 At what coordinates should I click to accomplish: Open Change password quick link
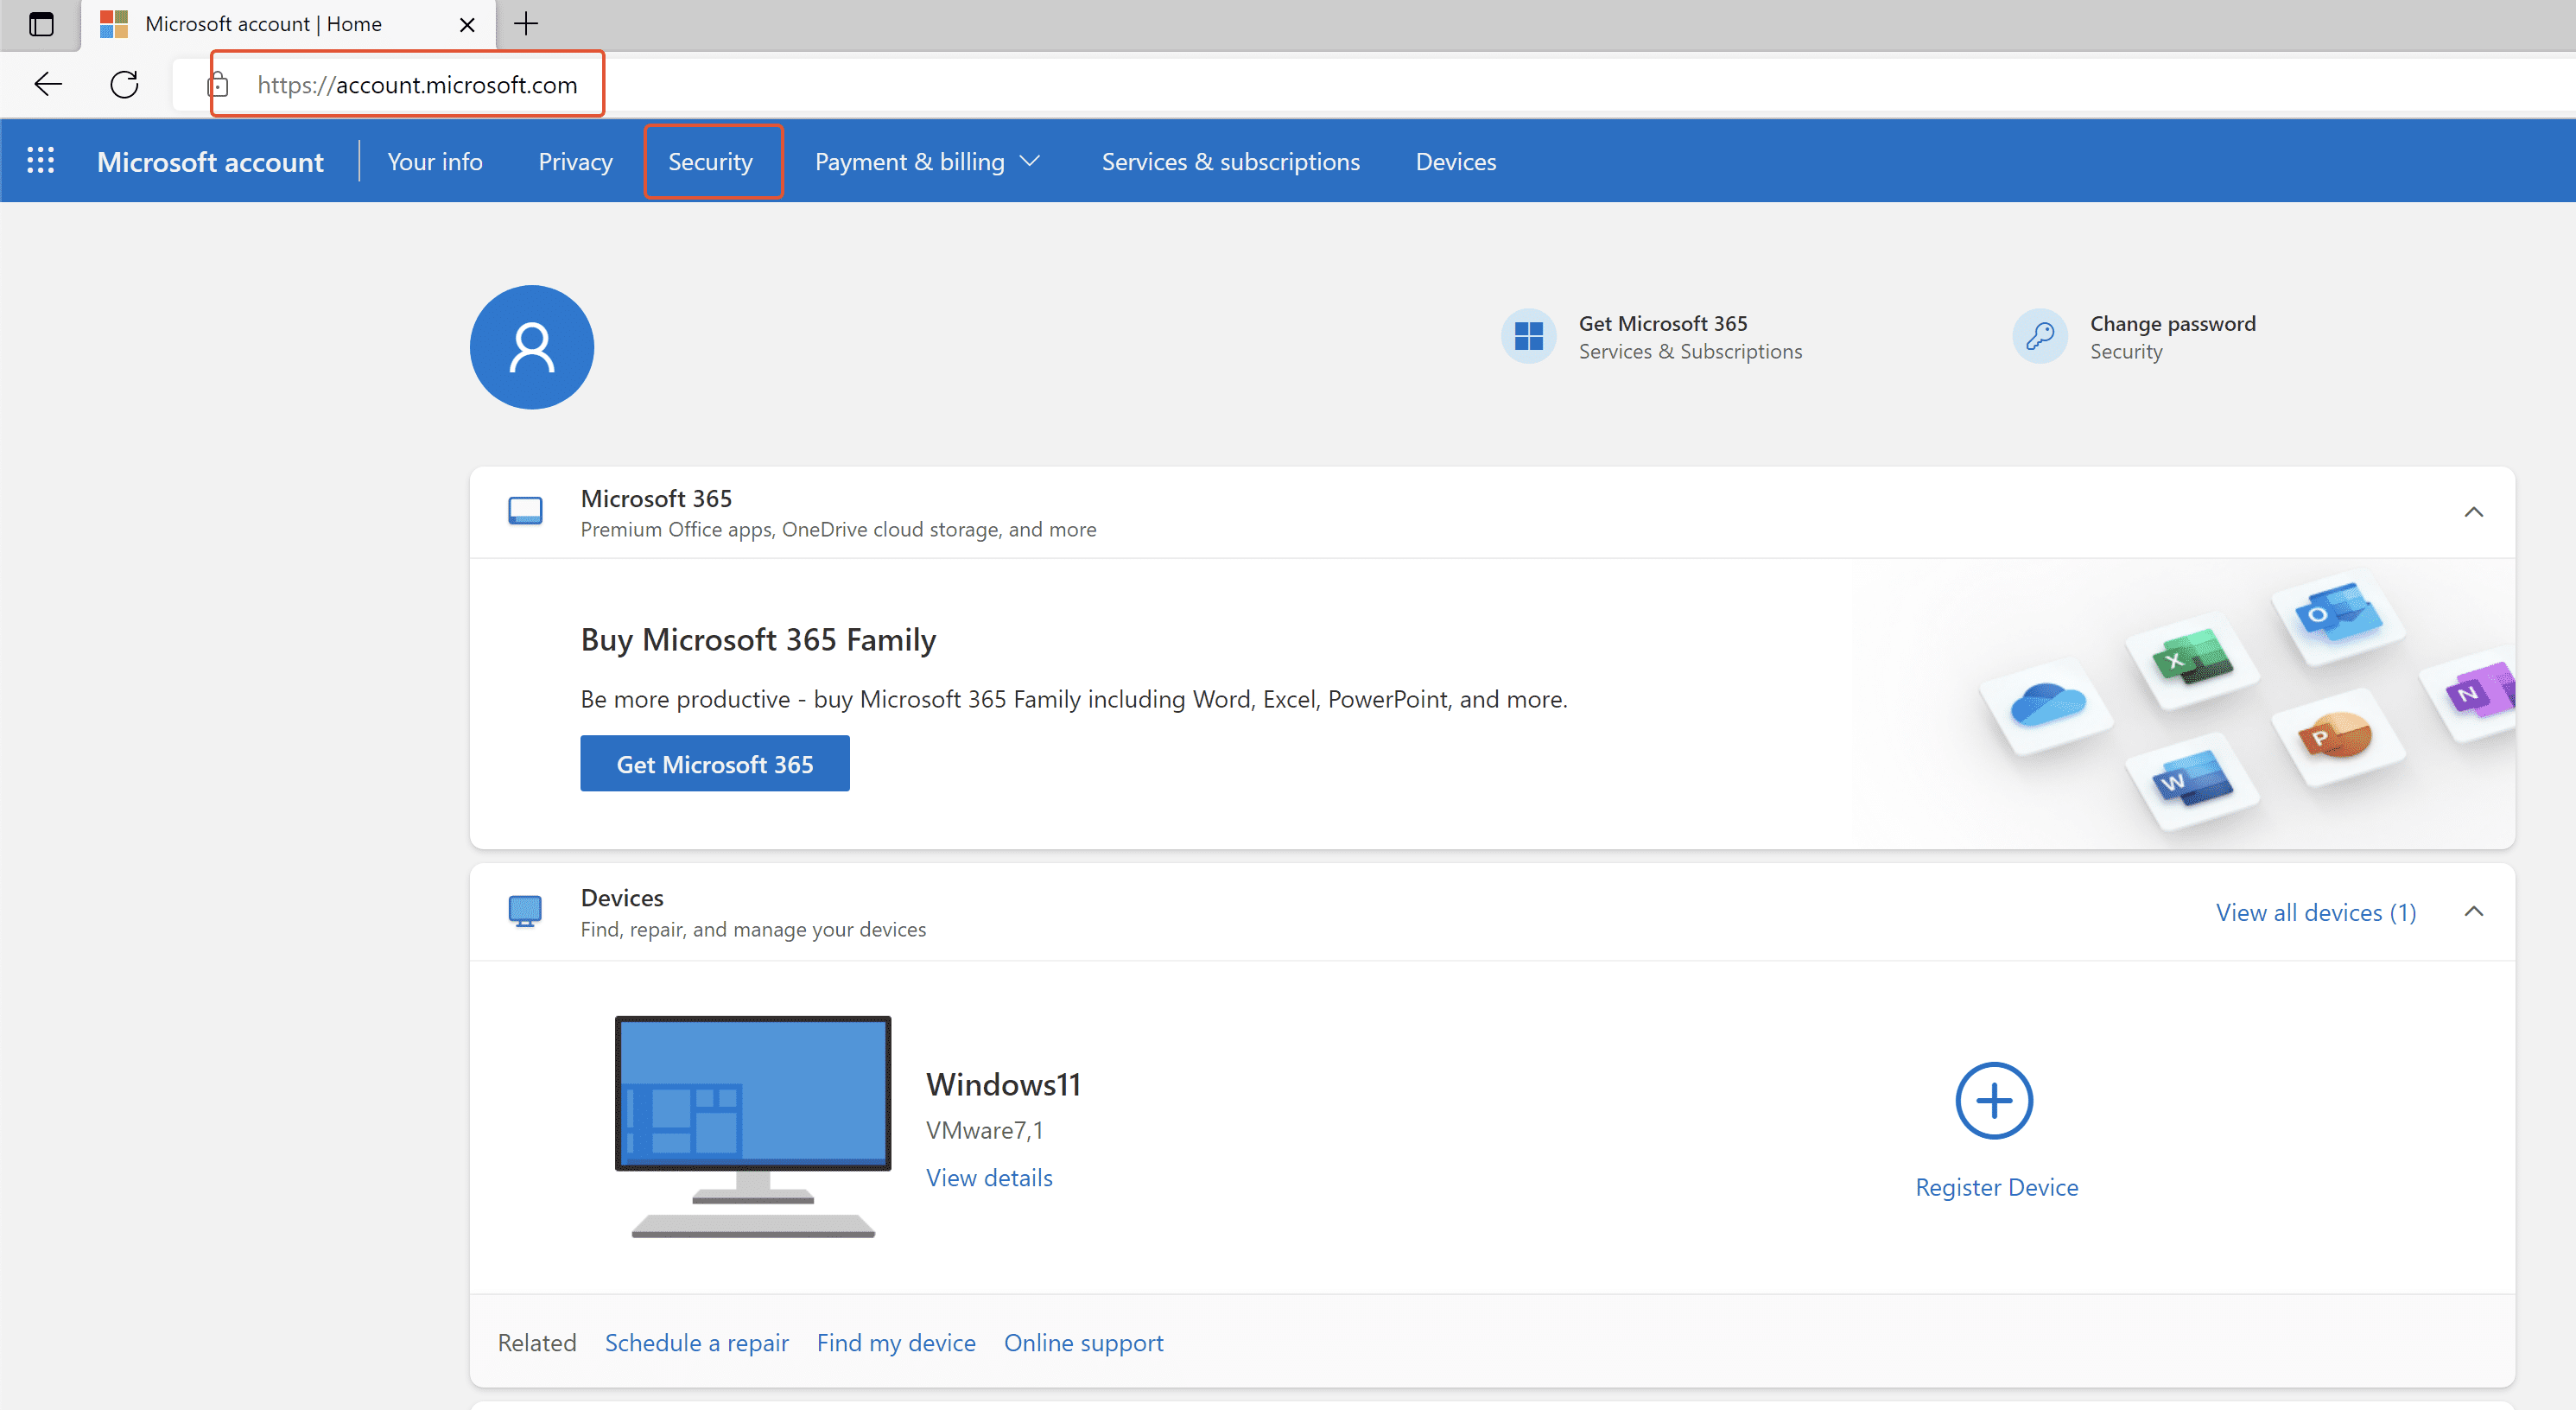point(2134,336)
